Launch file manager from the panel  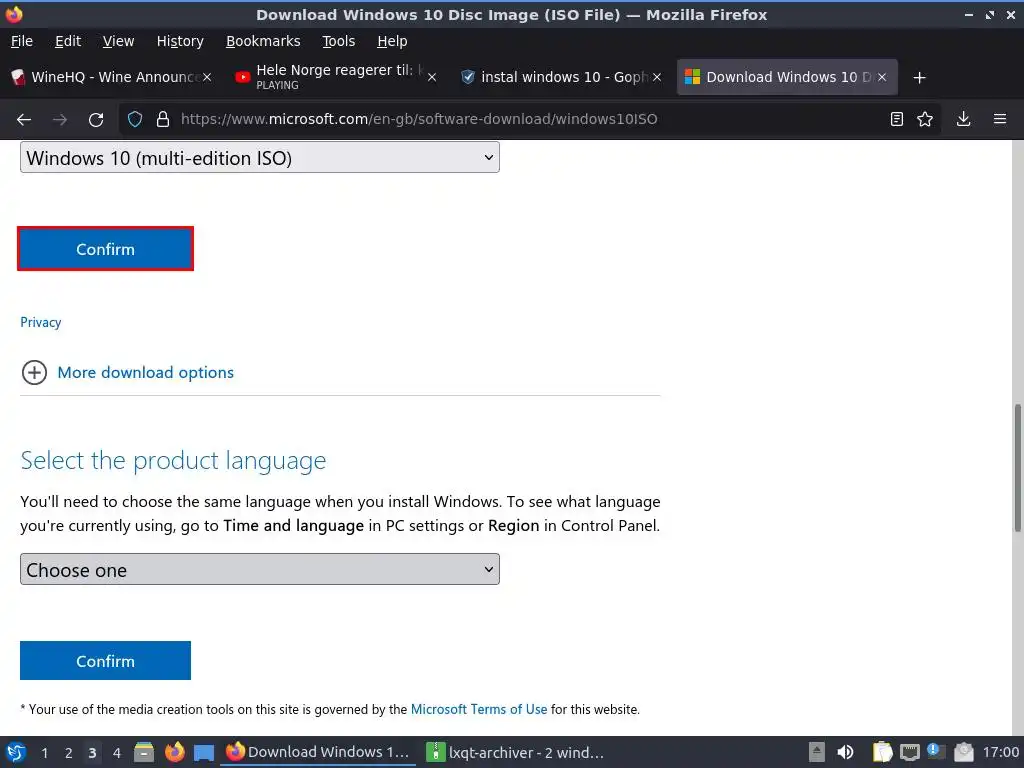tap(144, 752)
